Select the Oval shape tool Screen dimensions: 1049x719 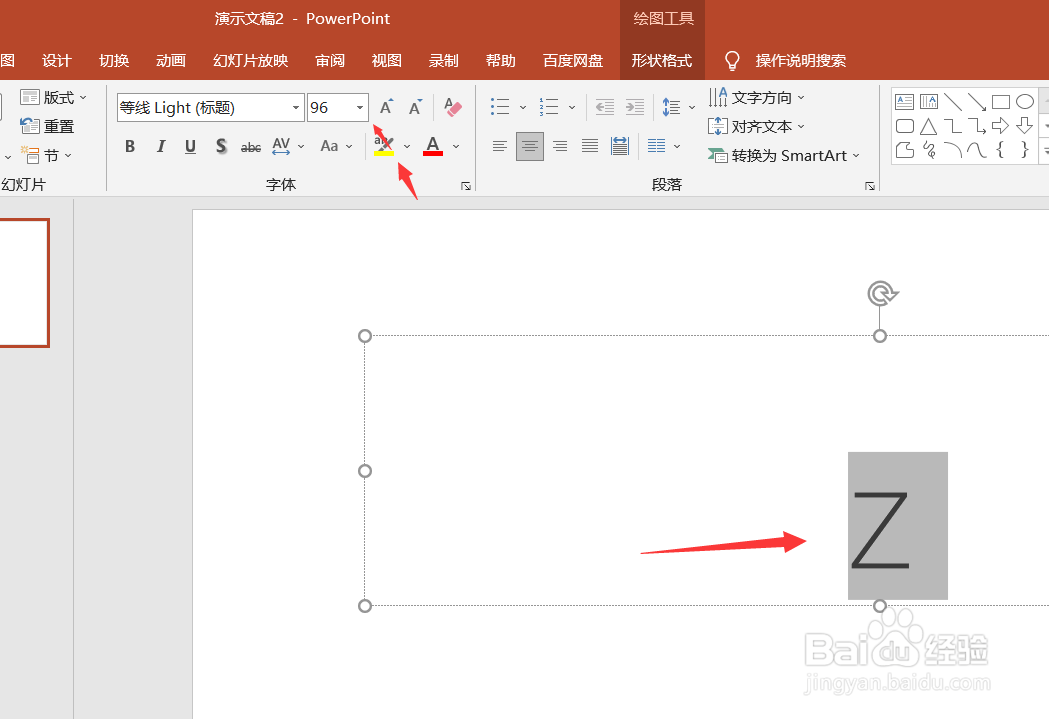(x=1024, y=101)
